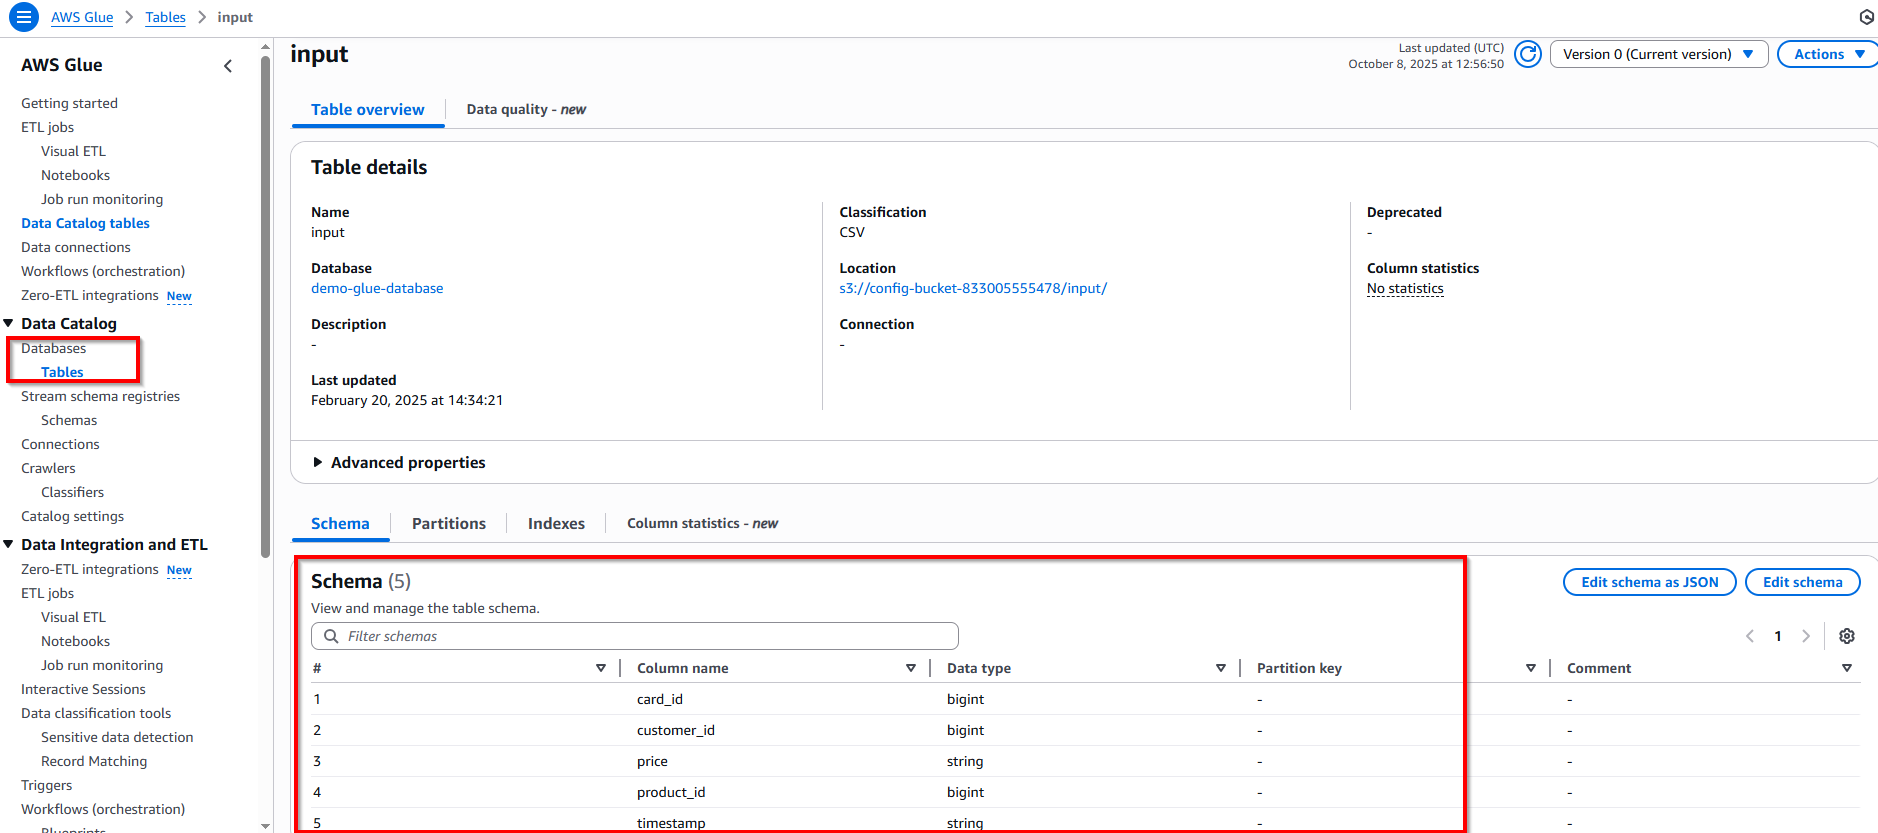Click Edit schema as JSON button

tap(1649, 582)
